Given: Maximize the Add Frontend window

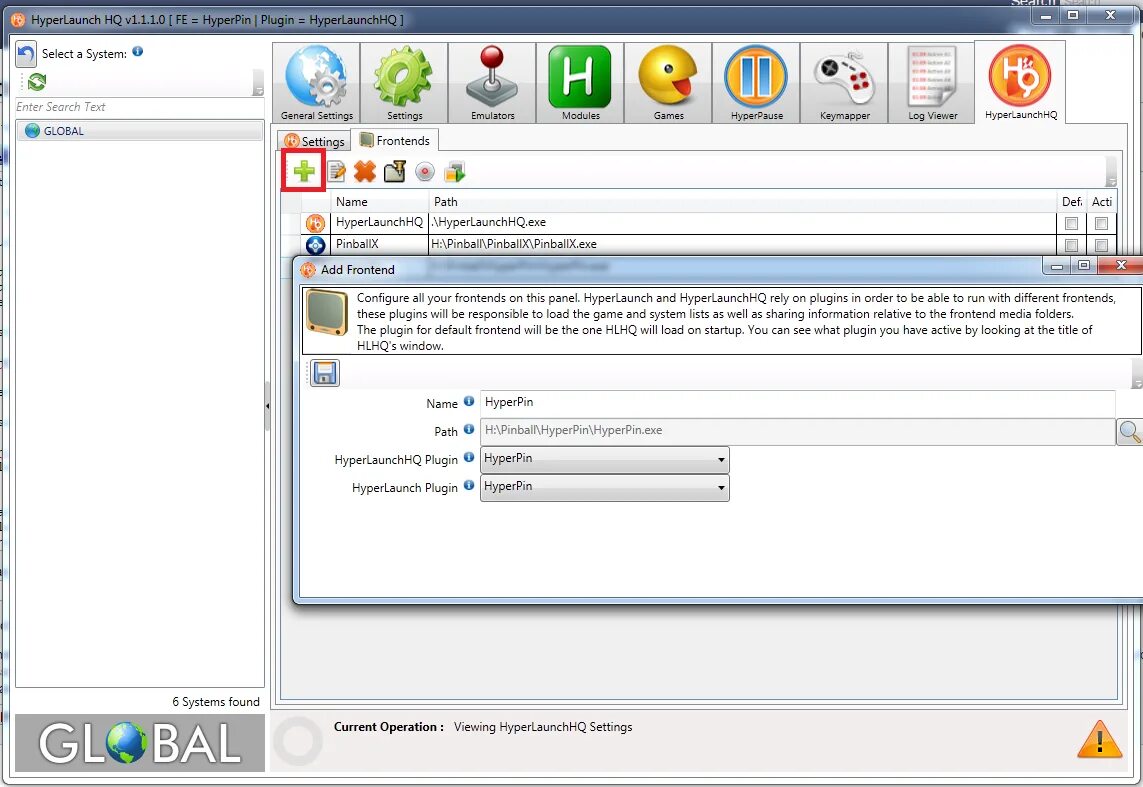Looking at the screenshot, I should pos(1083,265).
